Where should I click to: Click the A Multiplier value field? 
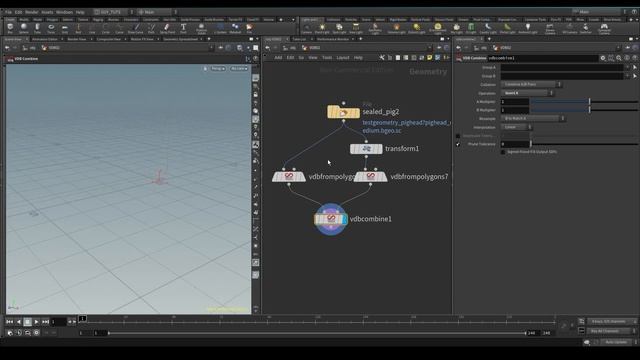pyautogui.click(x=515, y=102)
